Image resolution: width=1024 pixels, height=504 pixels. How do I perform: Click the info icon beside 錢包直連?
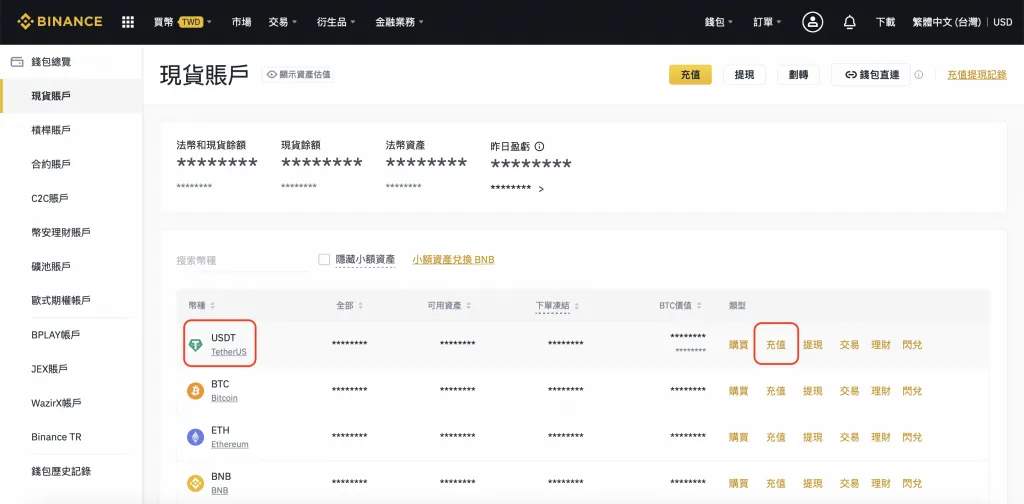pos(919,74)
